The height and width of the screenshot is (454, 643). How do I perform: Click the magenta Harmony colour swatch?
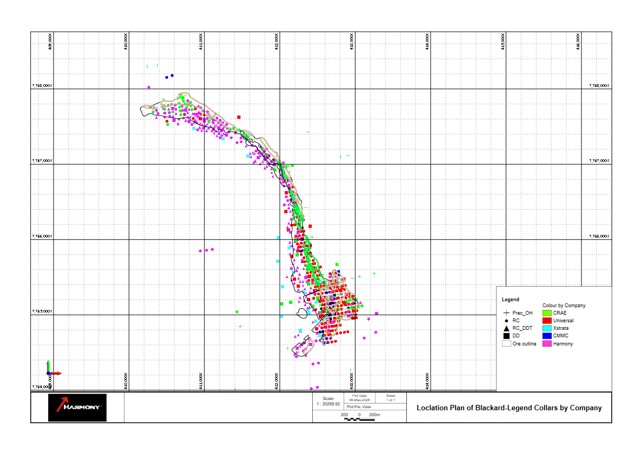click(547, 344)
